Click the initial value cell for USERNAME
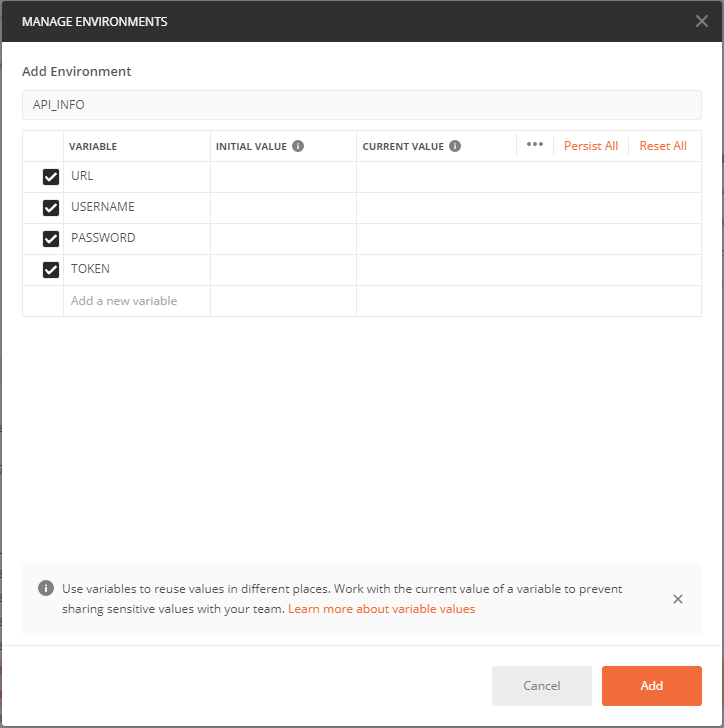724x728 pixels. coord(283,208)
